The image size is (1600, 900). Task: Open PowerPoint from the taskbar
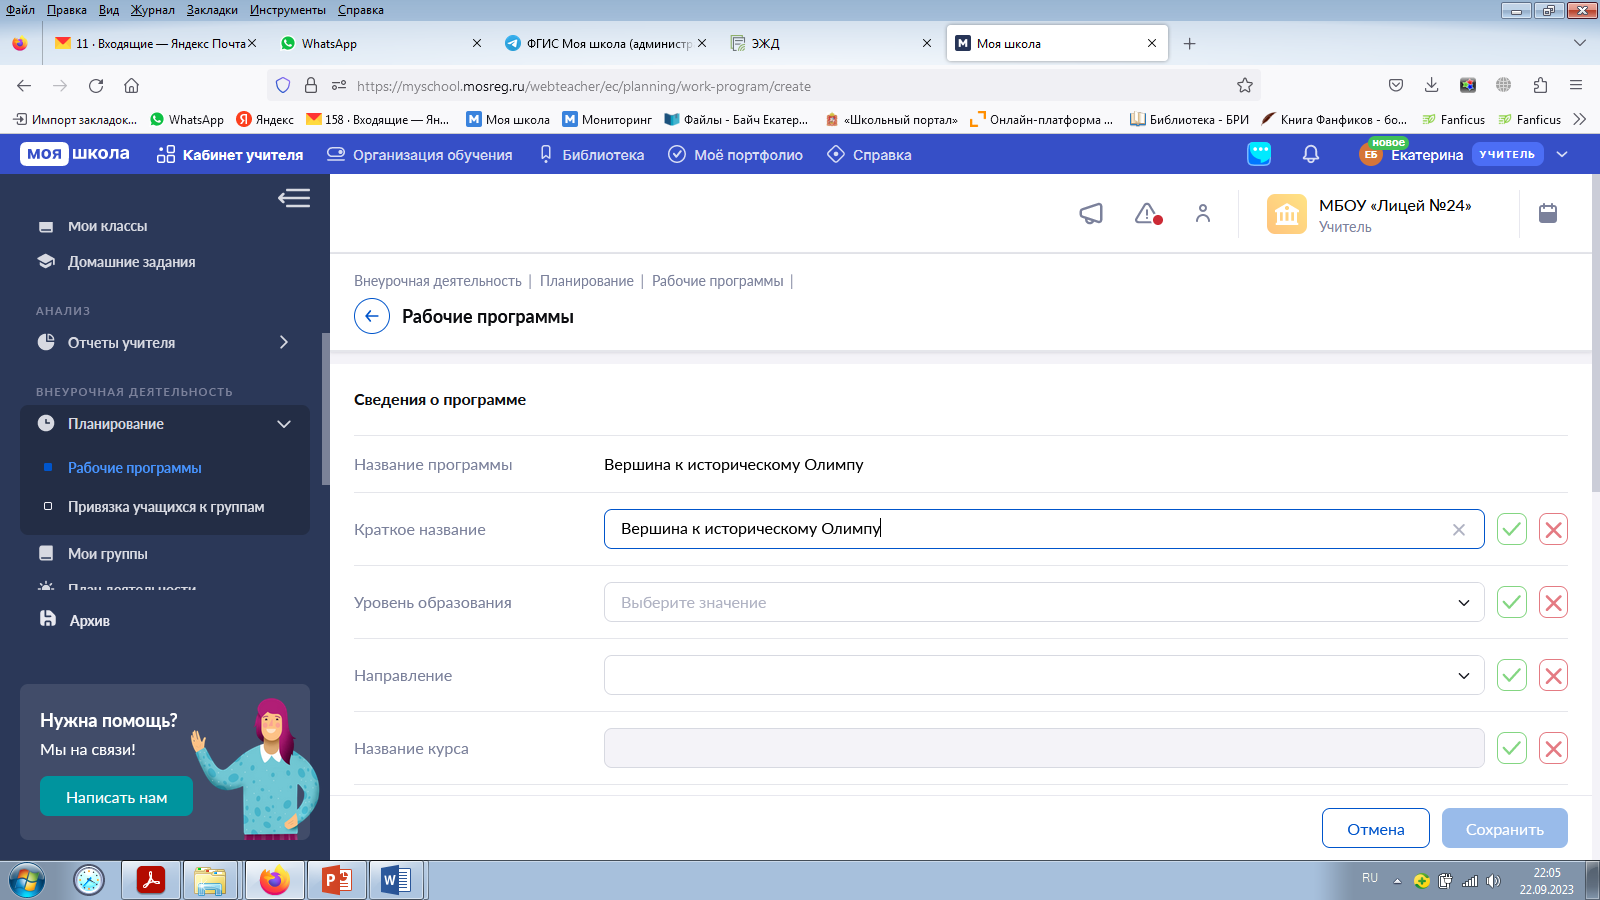pos(337,880)
